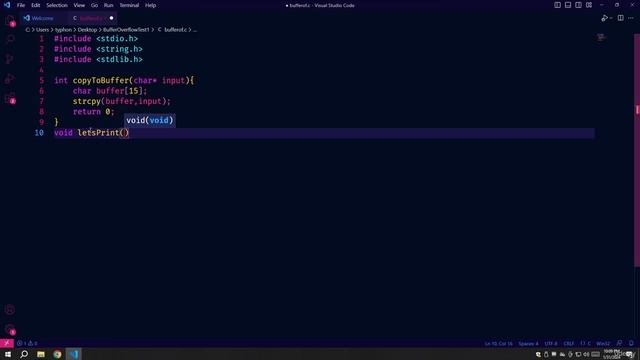The height and width of the screenshot is (360, 640).
Task: Click BufferOverflowTest1 breadcrumb segment
Action: click(x=126, y=30)
